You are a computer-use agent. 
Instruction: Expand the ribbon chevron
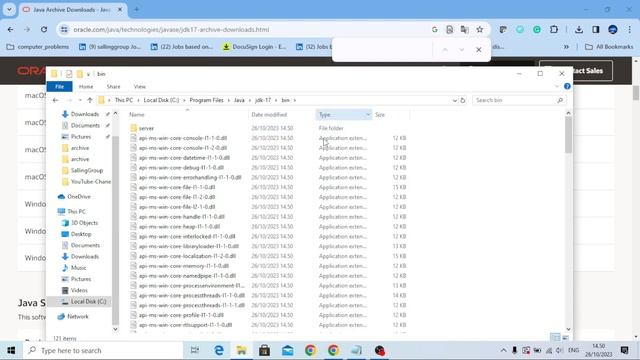557,87
